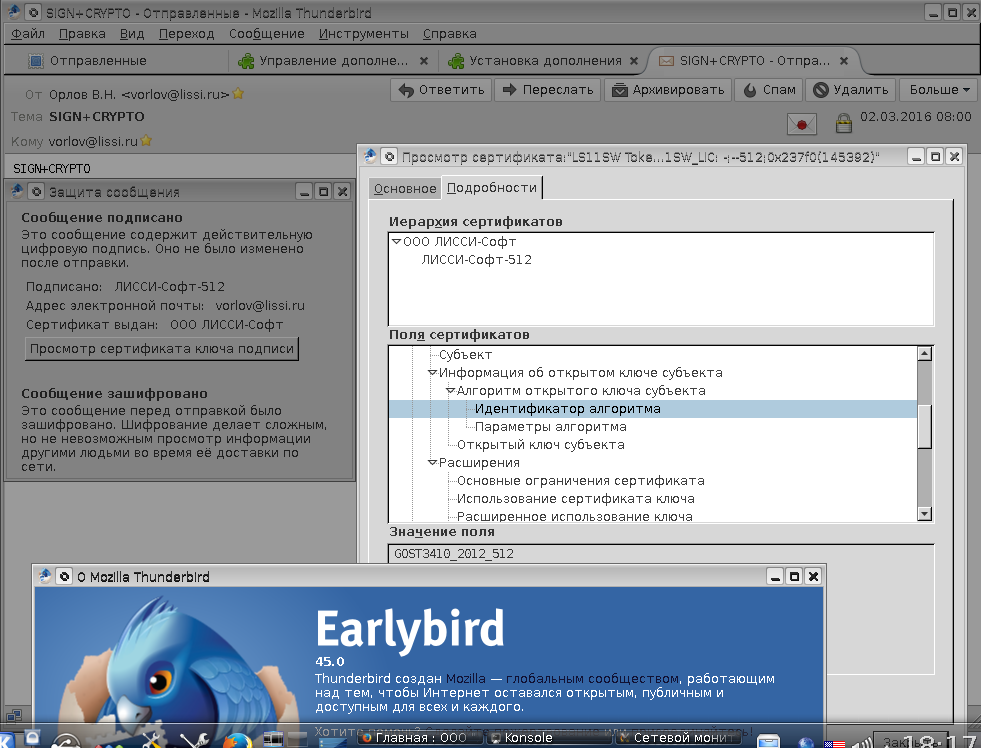Image resolution: width=981 pixels, height=748 pixels.
Task: Click the encrypted-message padlock icon
Action: coord(843,123)
